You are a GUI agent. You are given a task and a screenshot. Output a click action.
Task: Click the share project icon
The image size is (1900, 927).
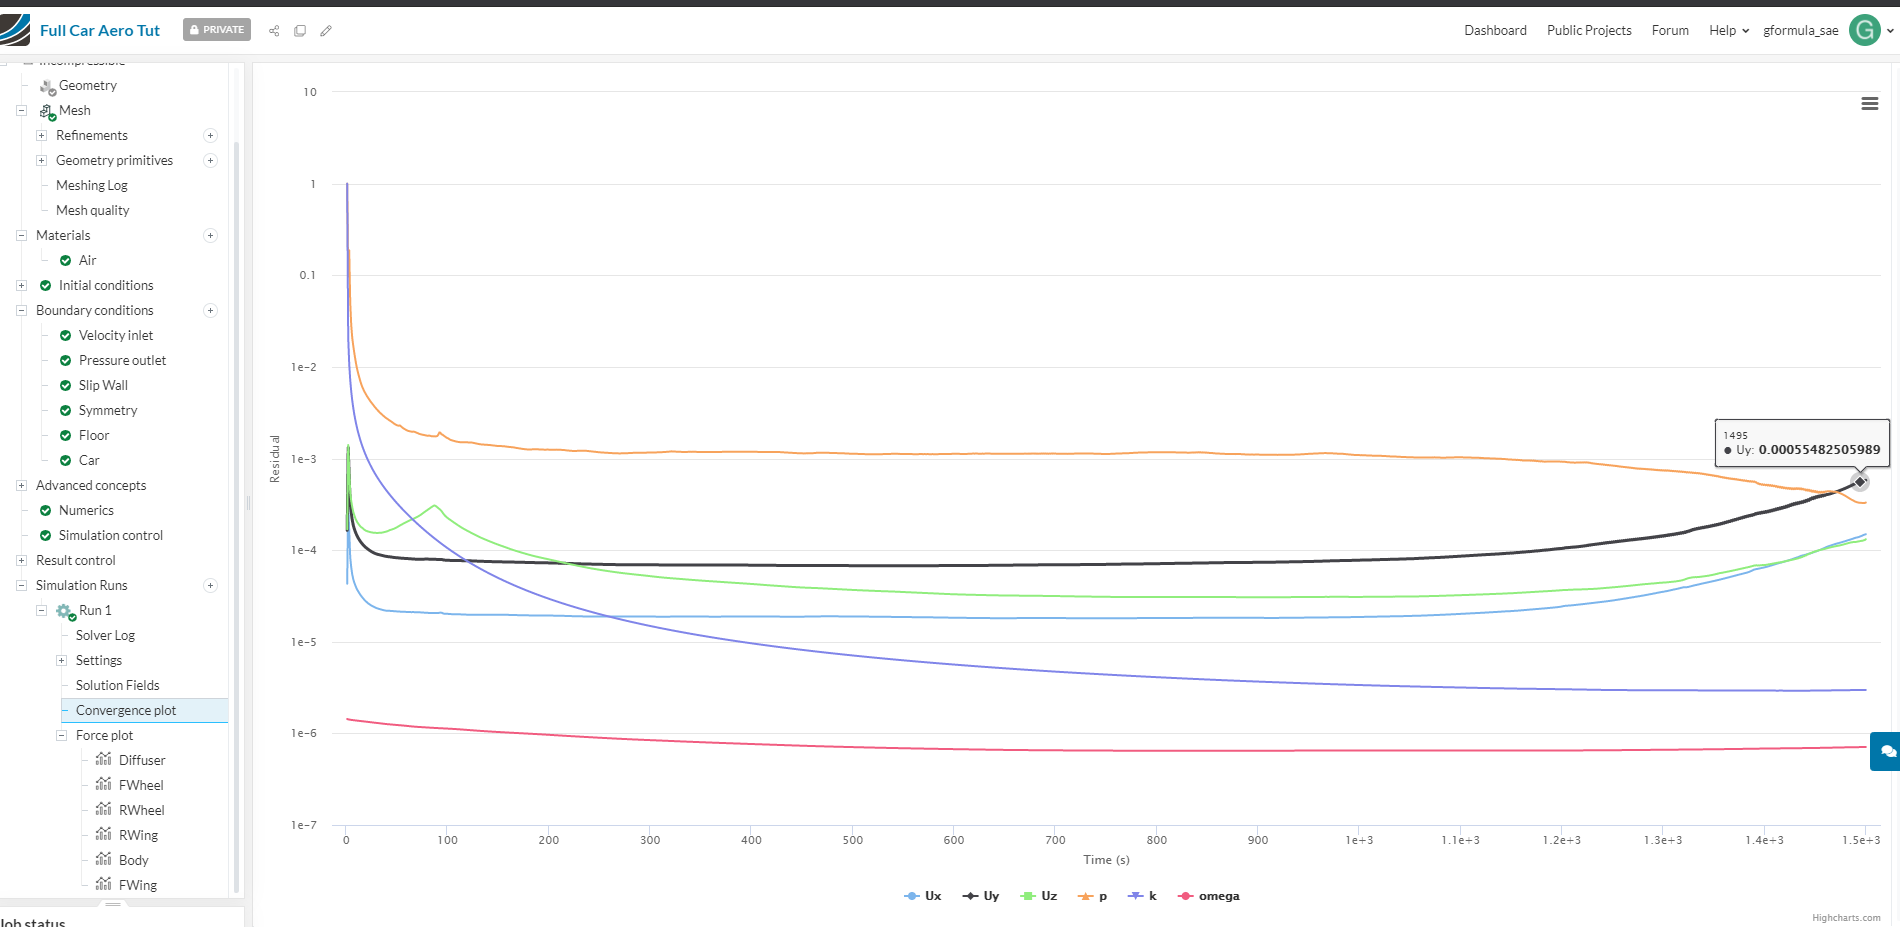point(274,31)
